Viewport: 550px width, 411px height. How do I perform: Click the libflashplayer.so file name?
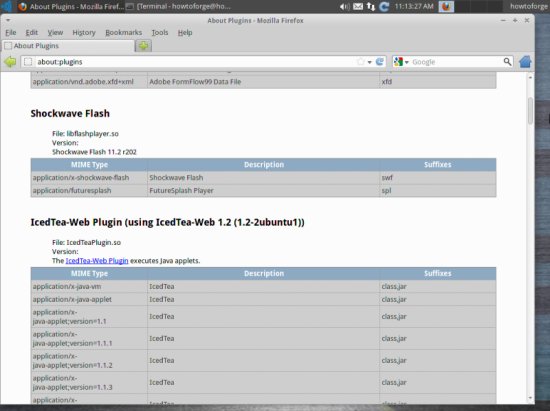click(x=93, y=134)
